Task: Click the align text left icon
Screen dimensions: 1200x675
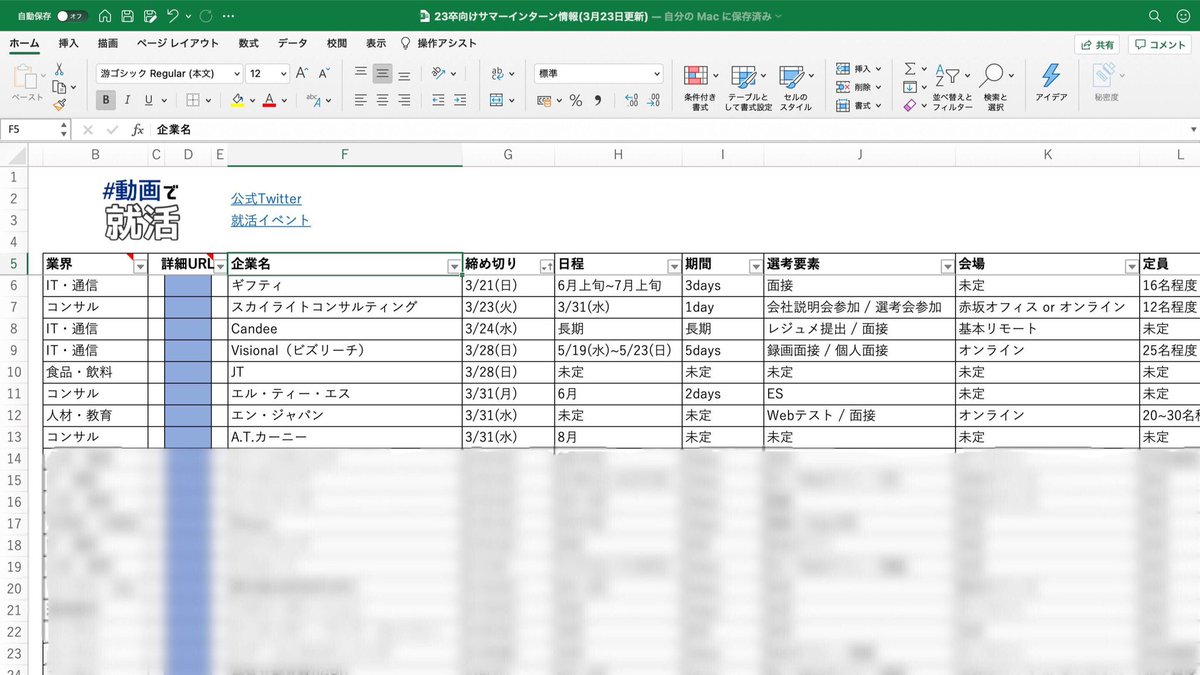Action: click(x=361, y=100)
